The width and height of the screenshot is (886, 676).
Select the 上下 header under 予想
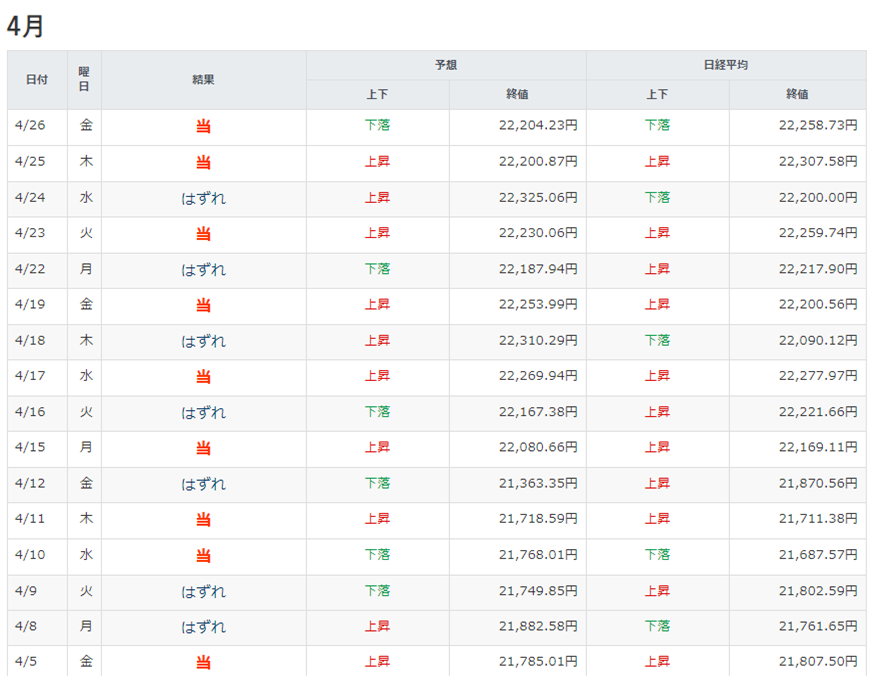[x=376, y=95]
